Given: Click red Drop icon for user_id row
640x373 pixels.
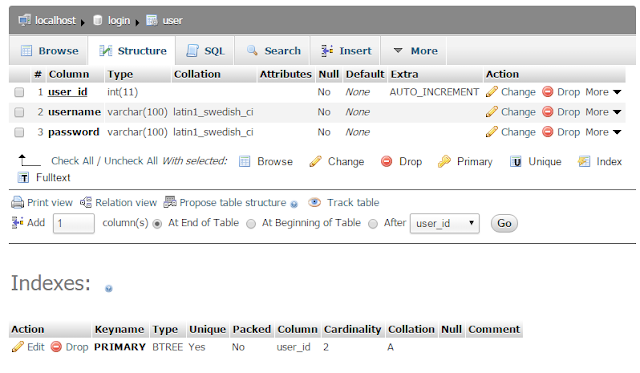Looking at the screenshot, I should click(547, 92).
